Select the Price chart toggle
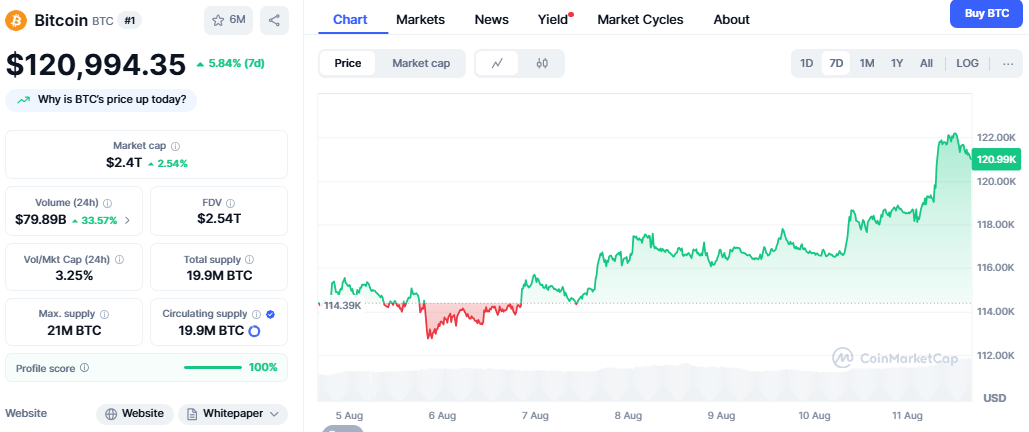 point(348,64)
